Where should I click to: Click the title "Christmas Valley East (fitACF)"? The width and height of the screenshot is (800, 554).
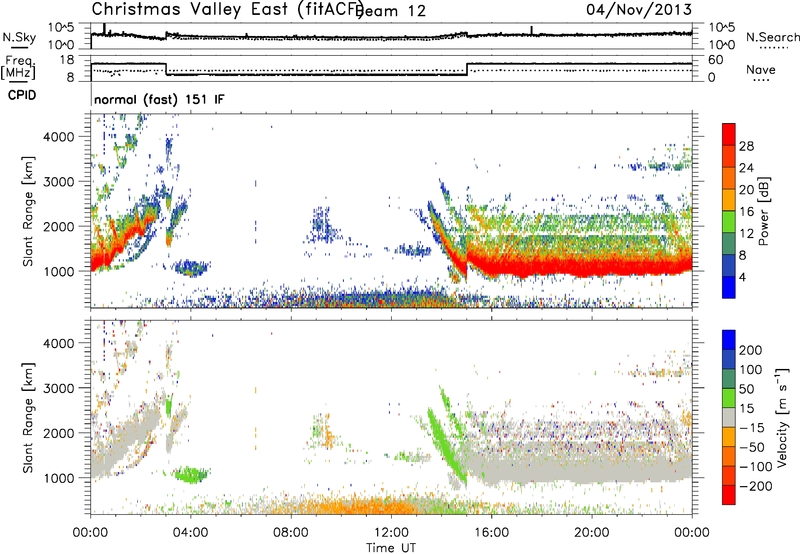click(x=228, y=9)
